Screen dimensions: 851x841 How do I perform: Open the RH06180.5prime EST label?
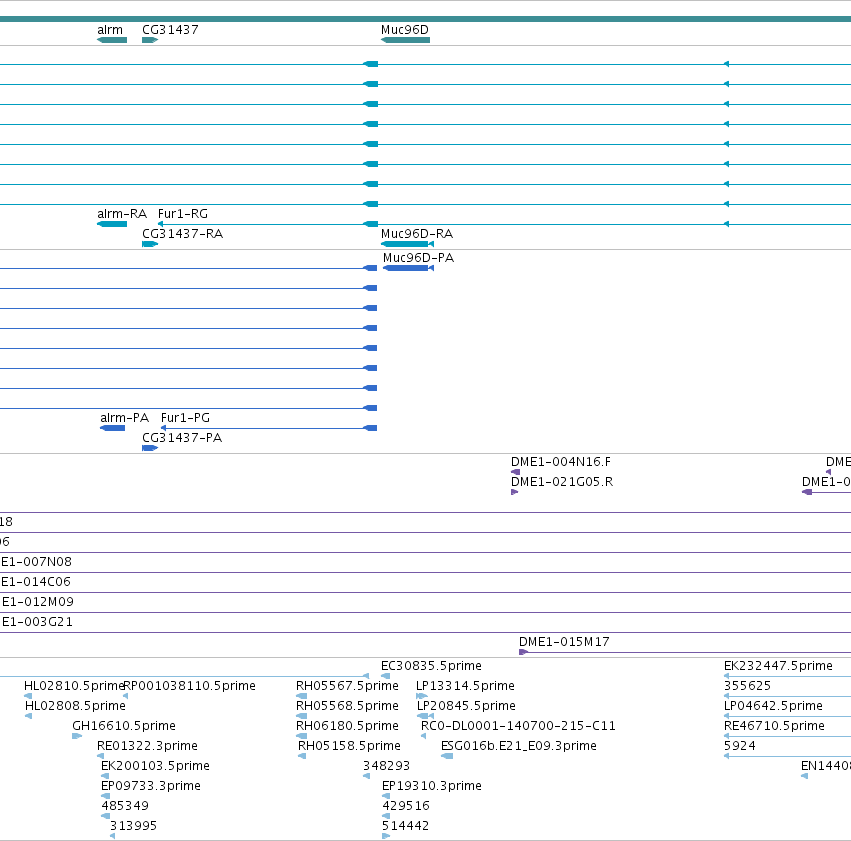(x=347, y=726)
